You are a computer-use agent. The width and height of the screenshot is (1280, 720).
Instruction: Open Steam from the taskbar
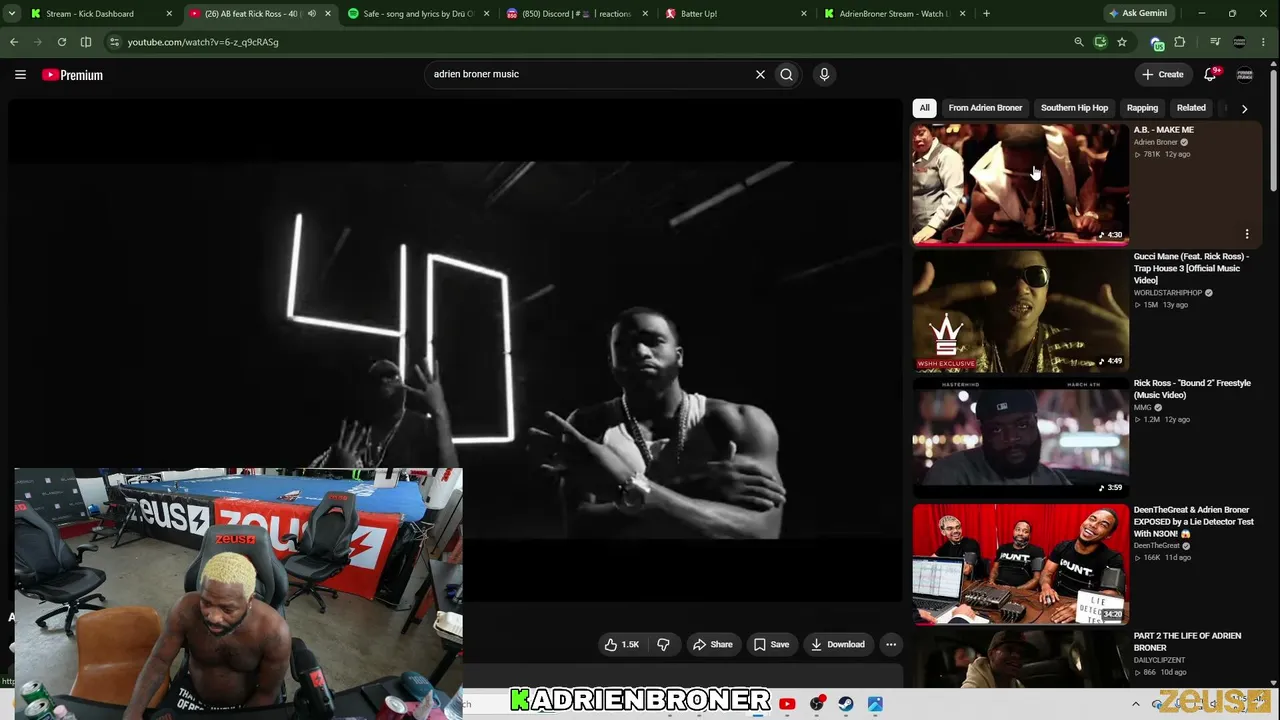coord(846,704)
